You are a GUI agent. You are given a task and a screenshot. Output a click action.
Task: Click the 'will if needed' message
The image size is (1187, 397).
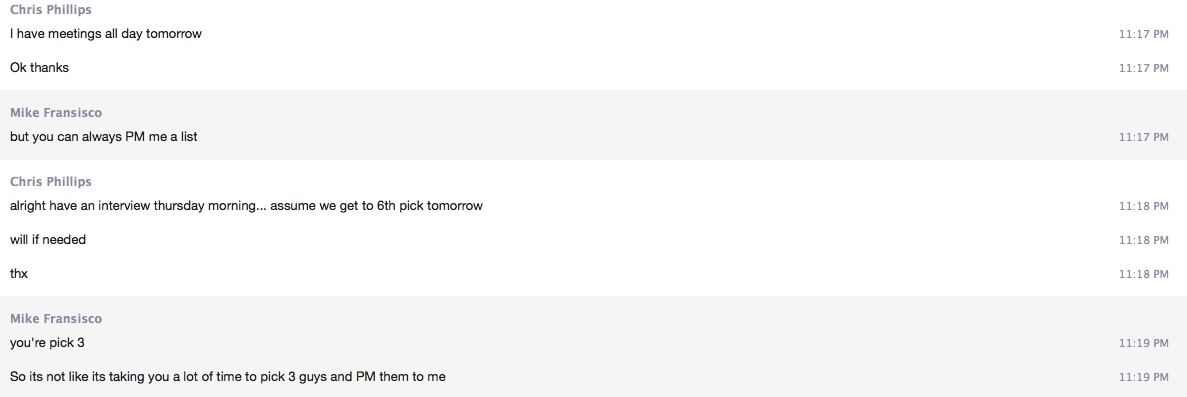click(48, 240)
